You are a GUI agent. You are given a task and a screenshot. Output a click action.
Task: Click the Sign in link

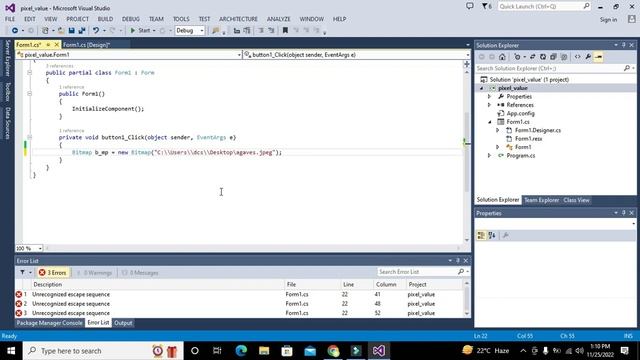pyautogui.click(x=608, y=20)
